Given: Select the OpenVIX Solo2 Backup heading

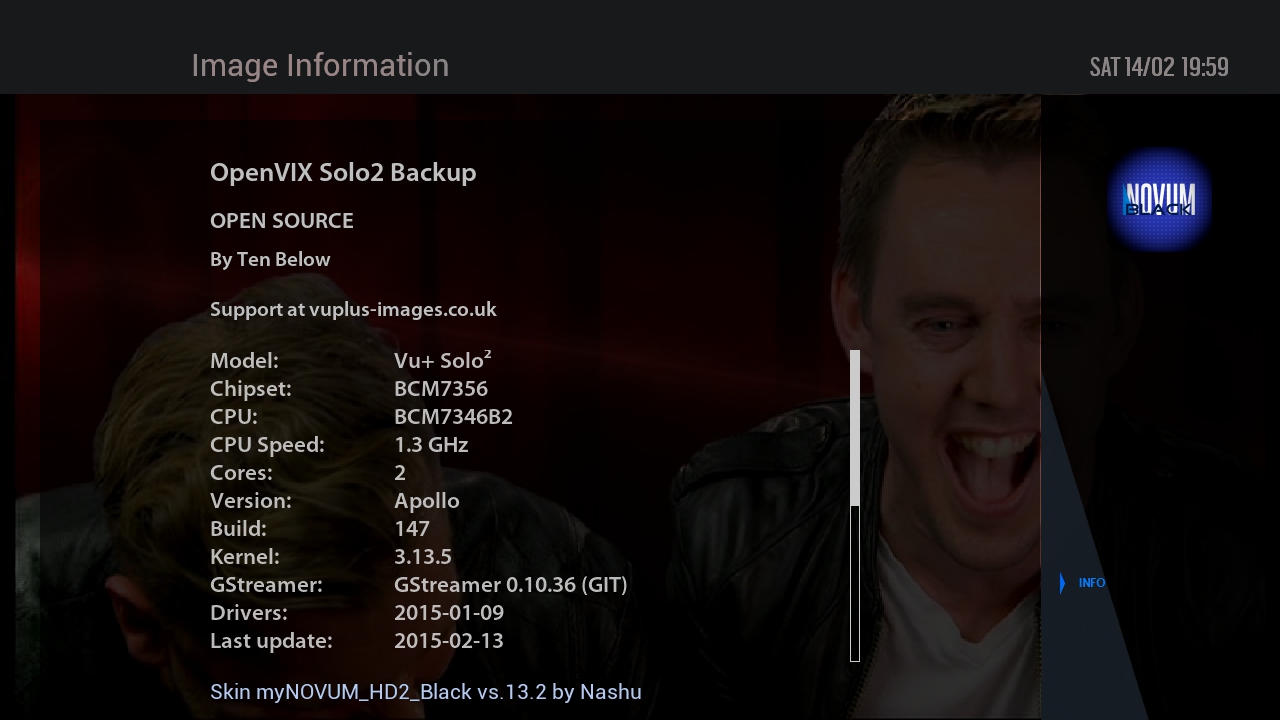Looking at the screenshot, I should point(343,172).
